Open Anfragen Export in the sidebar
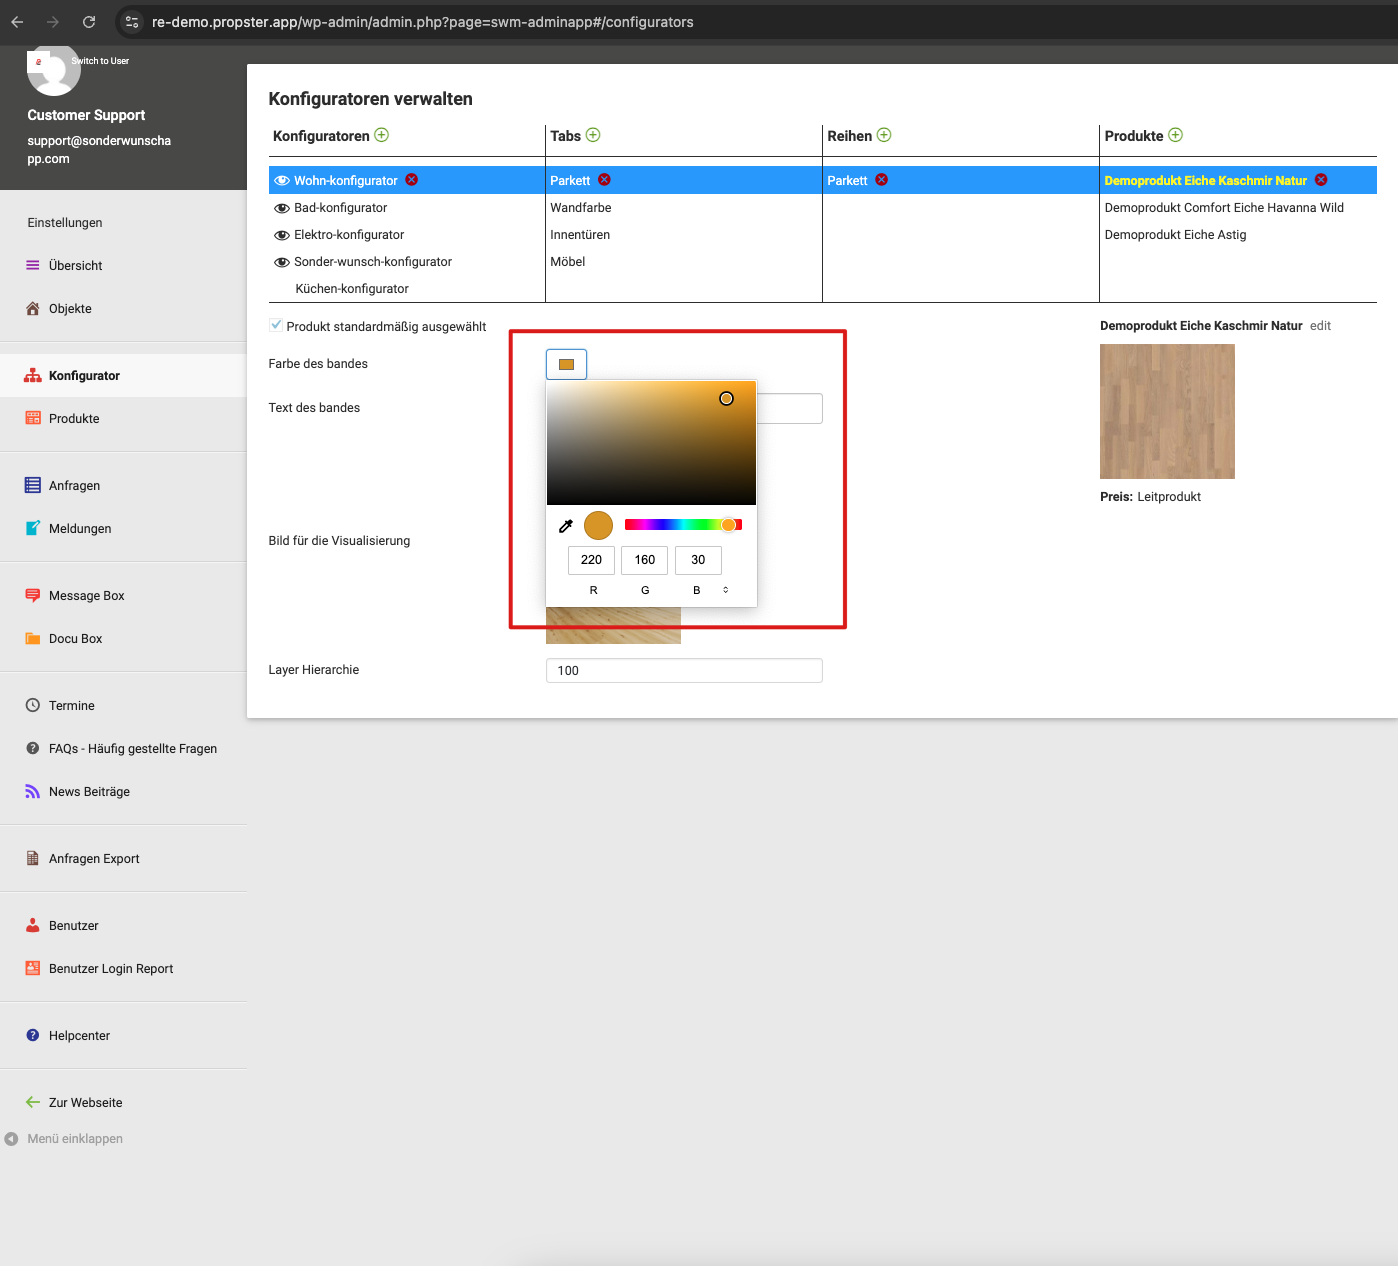 (x=94, y=859)
